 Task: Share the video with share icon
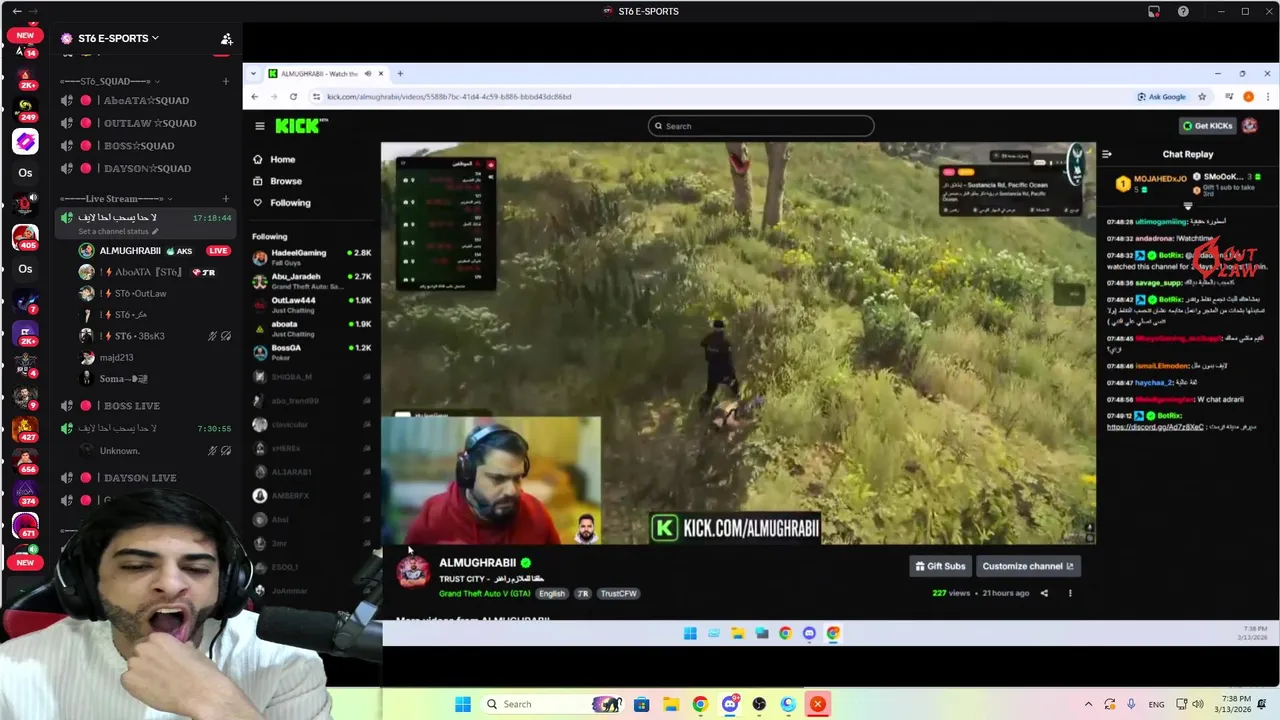1044,593
